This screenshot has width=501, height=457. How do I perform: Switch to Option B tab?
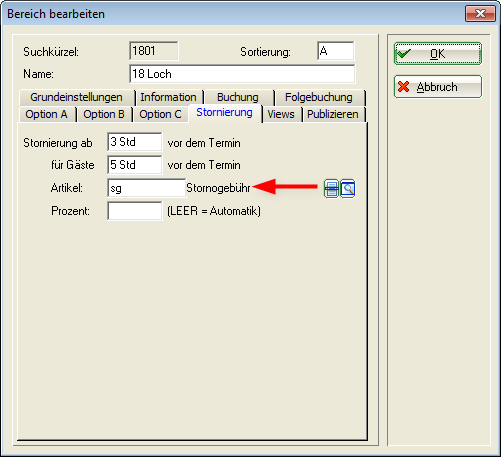click(104, 114)
